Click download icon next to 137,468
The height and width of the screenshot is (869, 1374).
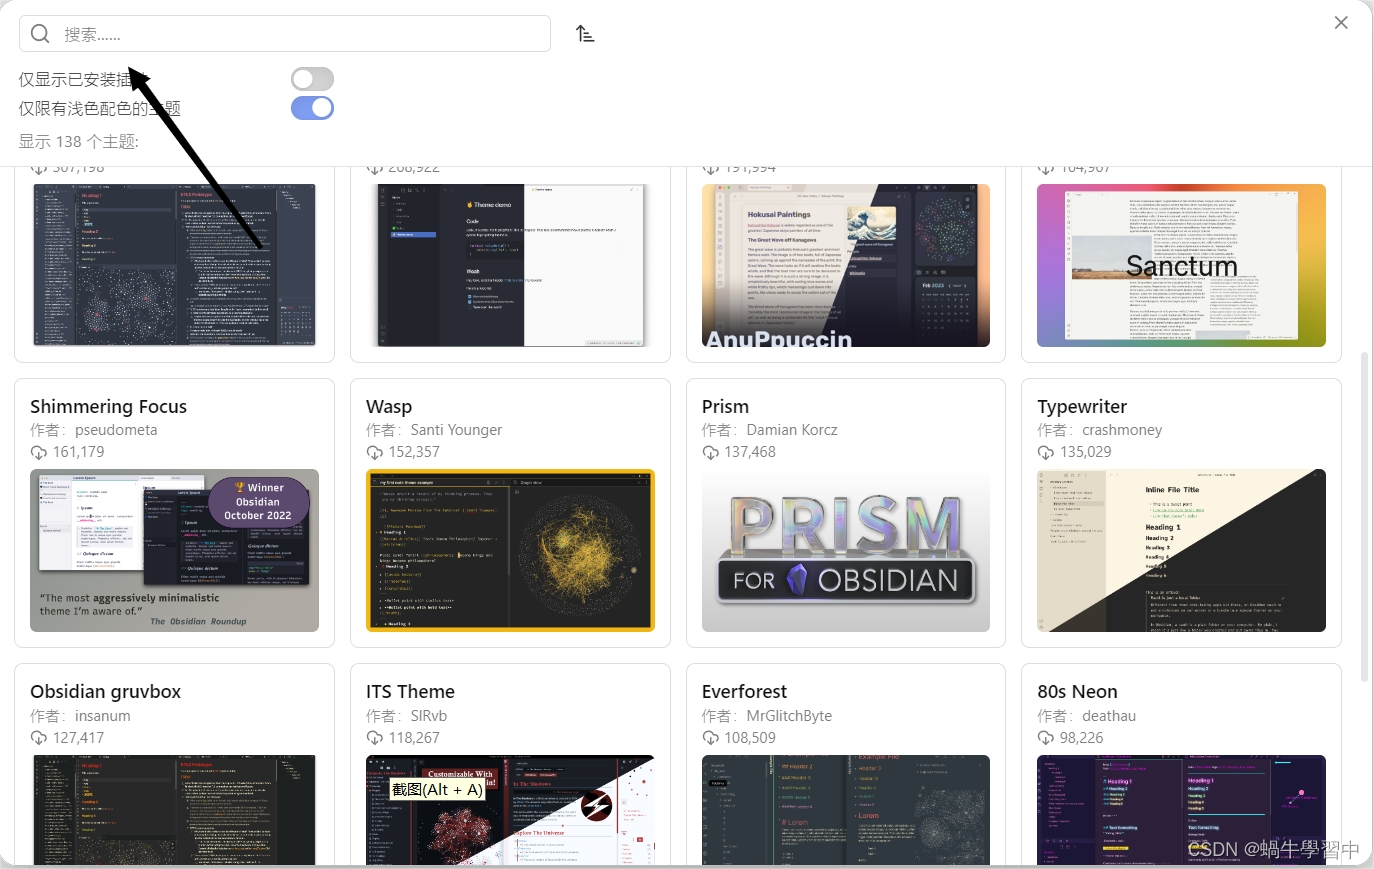click(x=711, y=452)
